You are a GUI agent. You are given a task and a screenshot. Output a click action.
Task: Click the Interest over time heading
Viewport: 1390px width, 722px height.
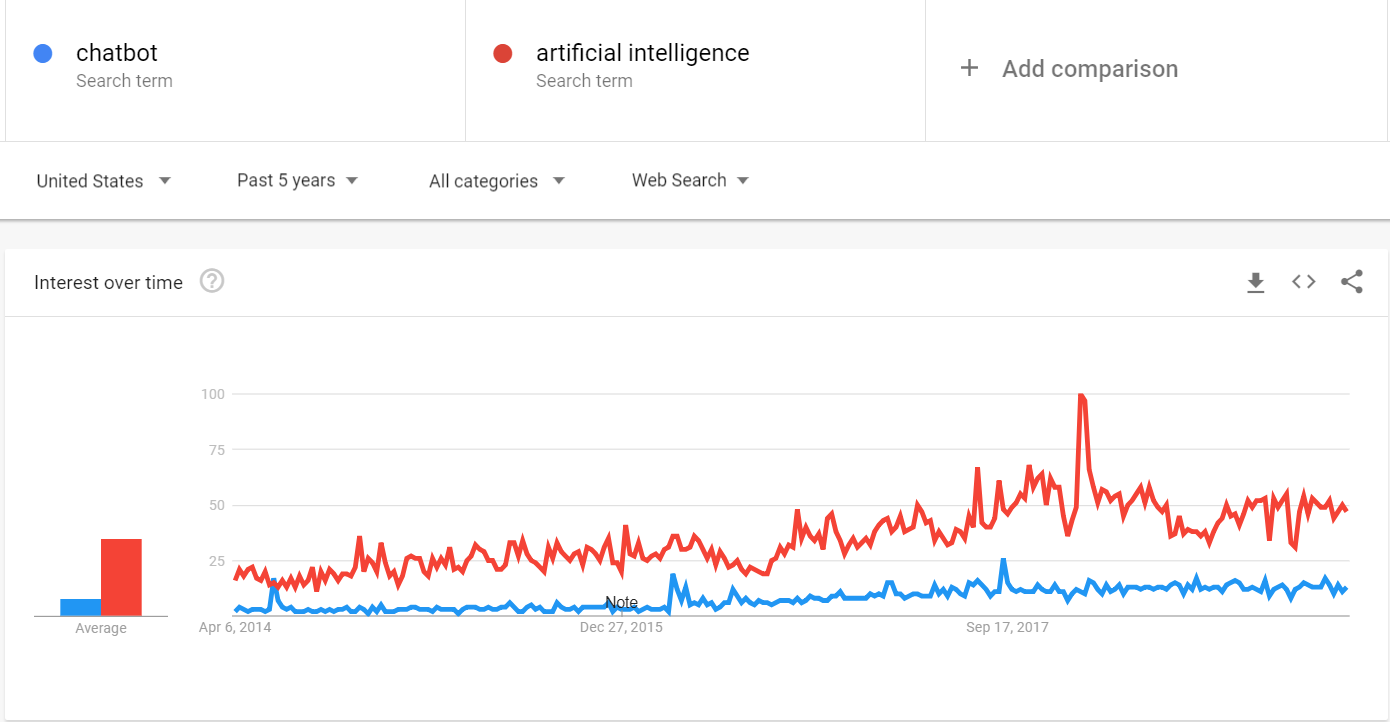coord(108,283)
